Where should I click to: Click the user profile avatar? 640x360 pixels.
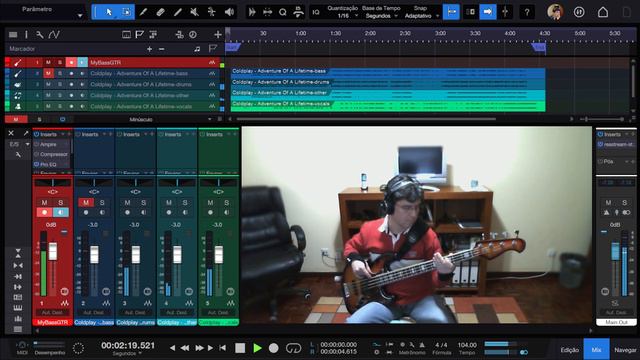click(555, 12)
